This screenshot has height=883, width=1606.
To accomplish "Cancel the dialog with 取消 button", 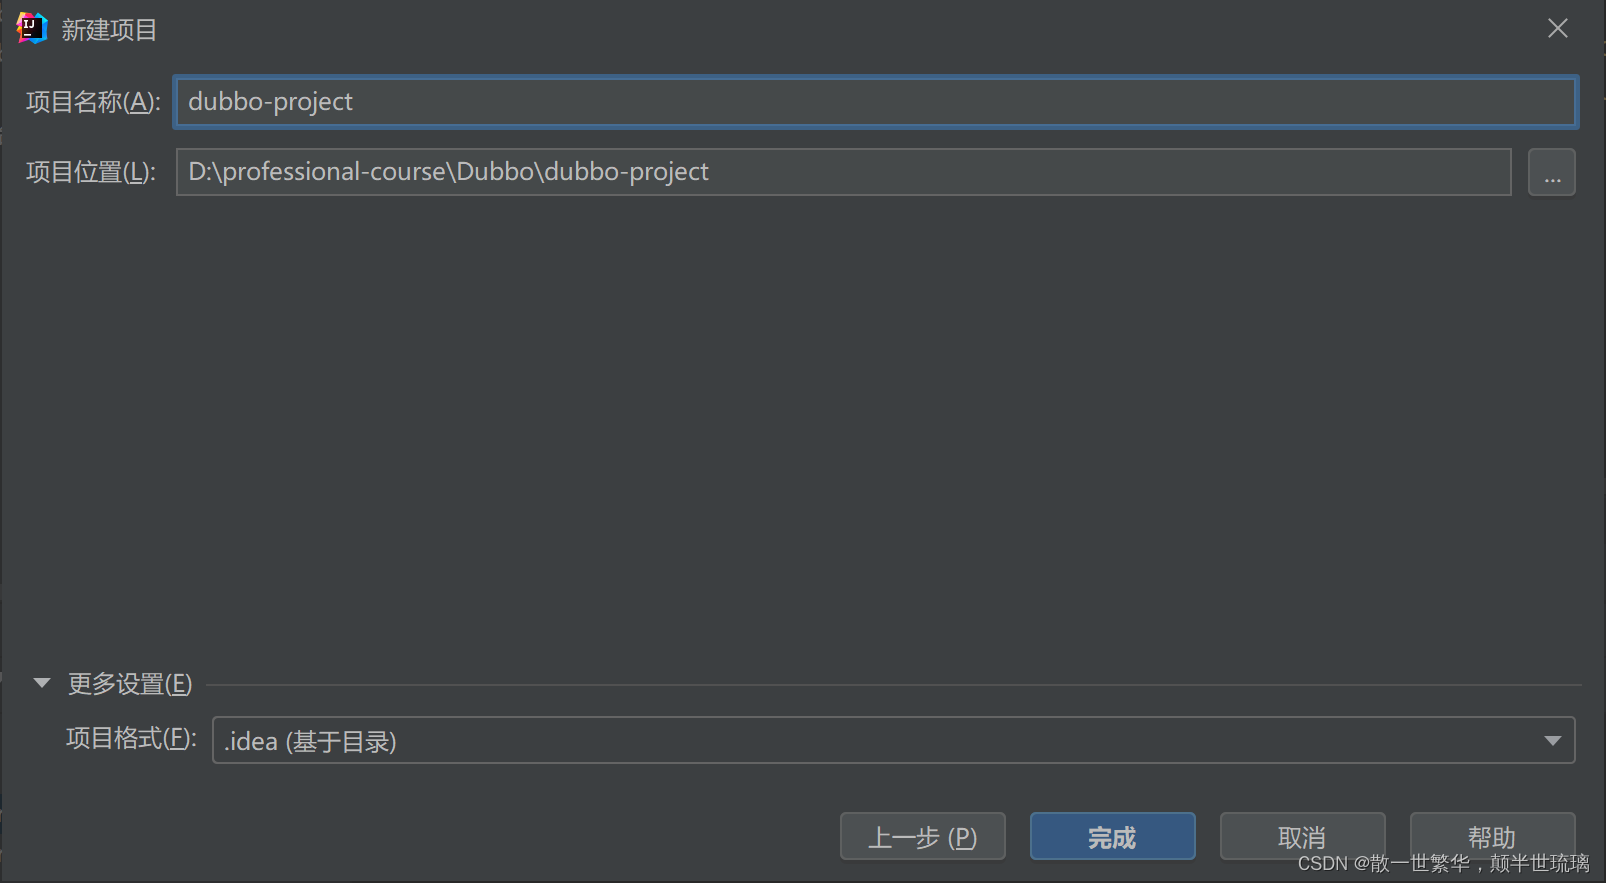I will click(x=1302, y=836).
